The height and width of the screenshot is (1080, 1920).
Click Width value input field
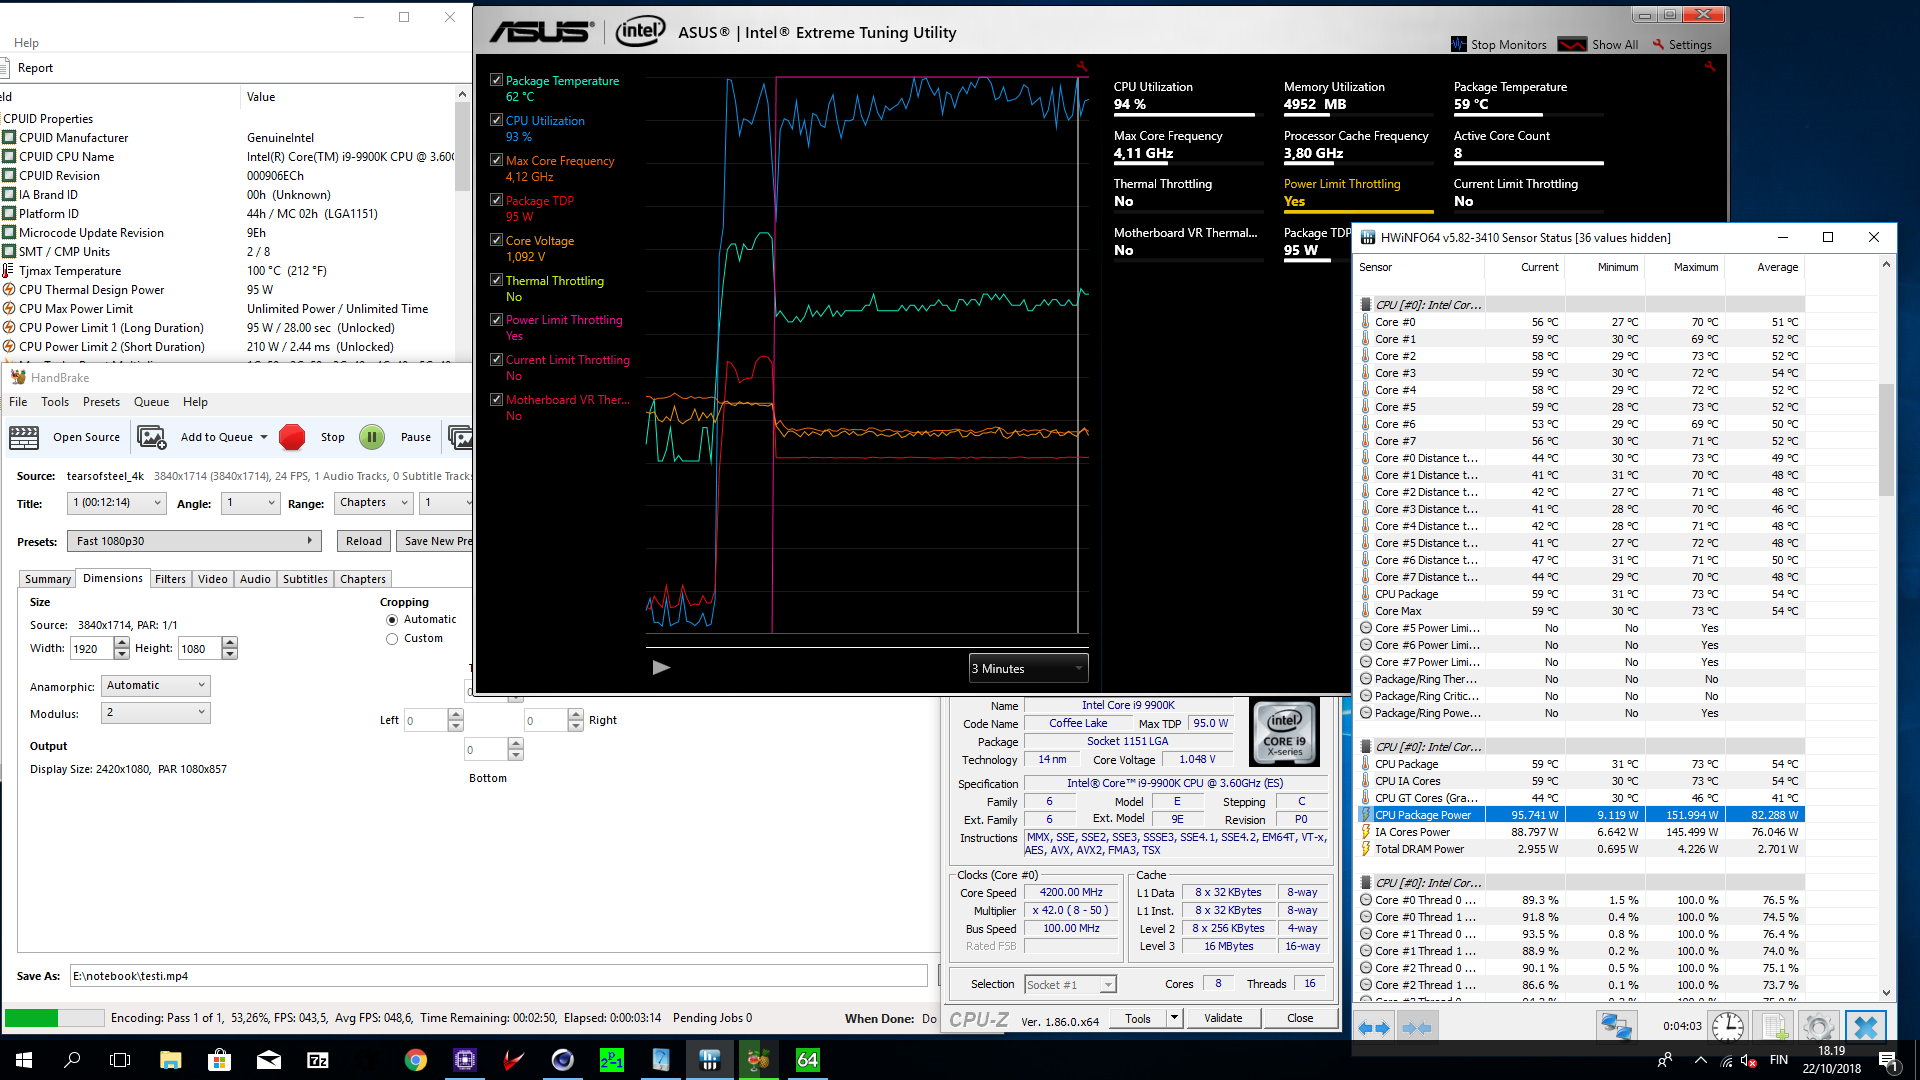pyautogui.click(x=92, y=649)
